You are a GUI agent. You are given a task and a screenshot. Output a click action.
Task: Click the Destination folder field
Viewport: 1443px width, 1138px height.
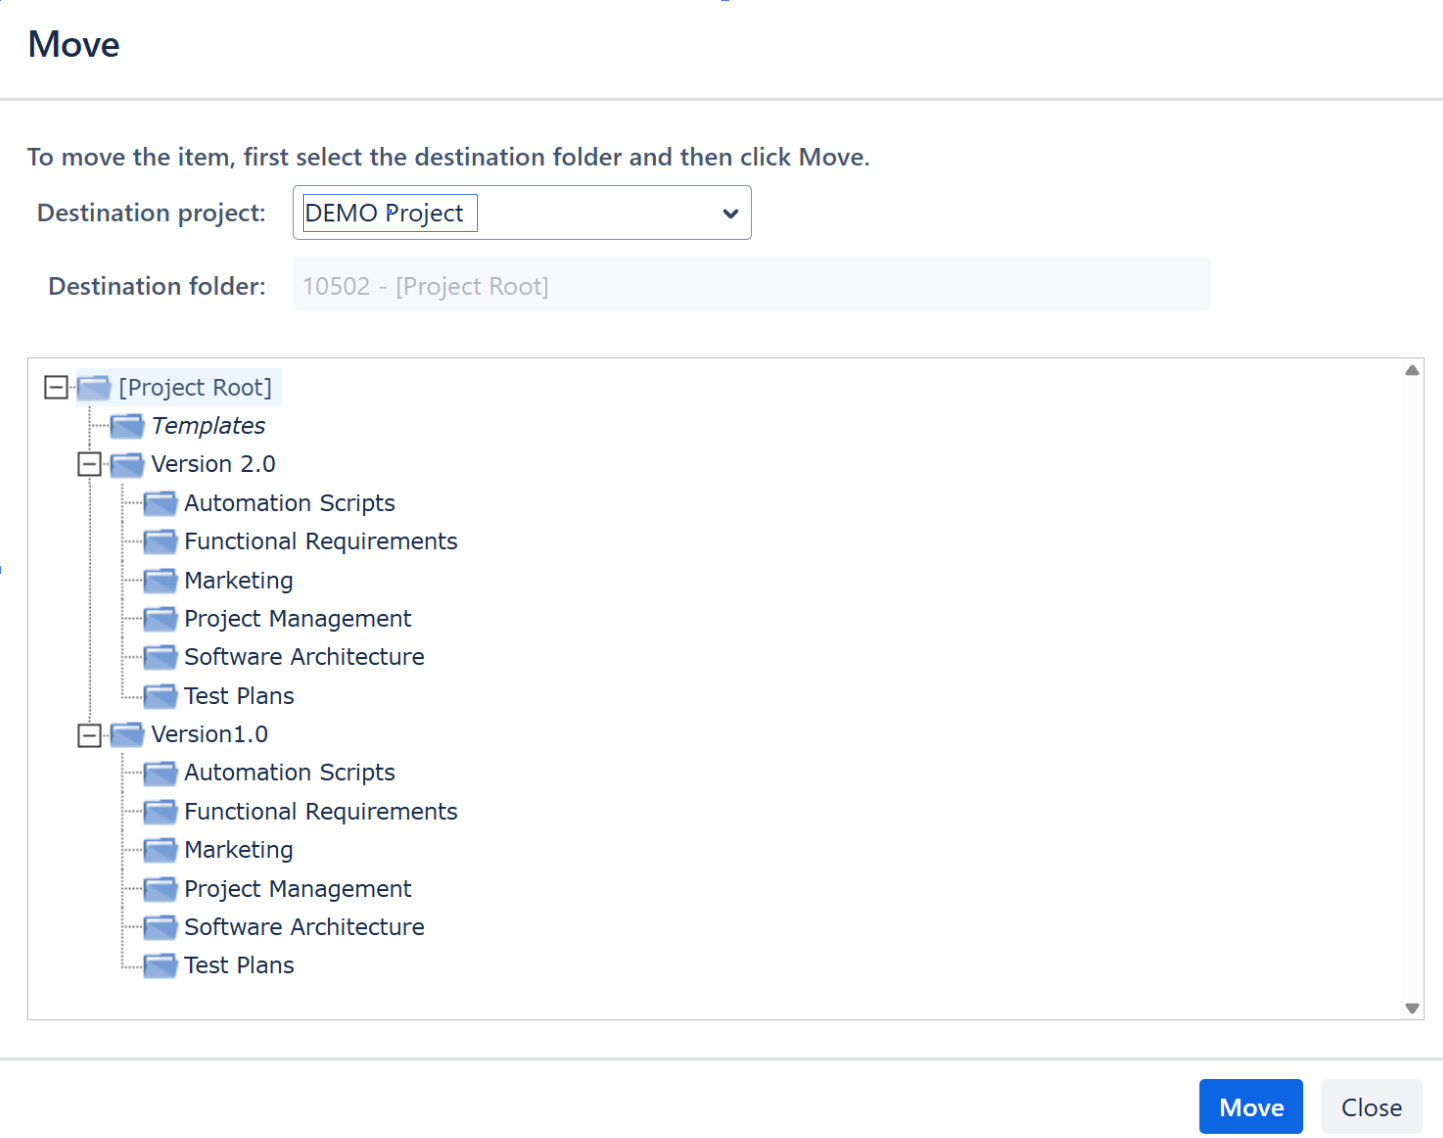[750, 286]
